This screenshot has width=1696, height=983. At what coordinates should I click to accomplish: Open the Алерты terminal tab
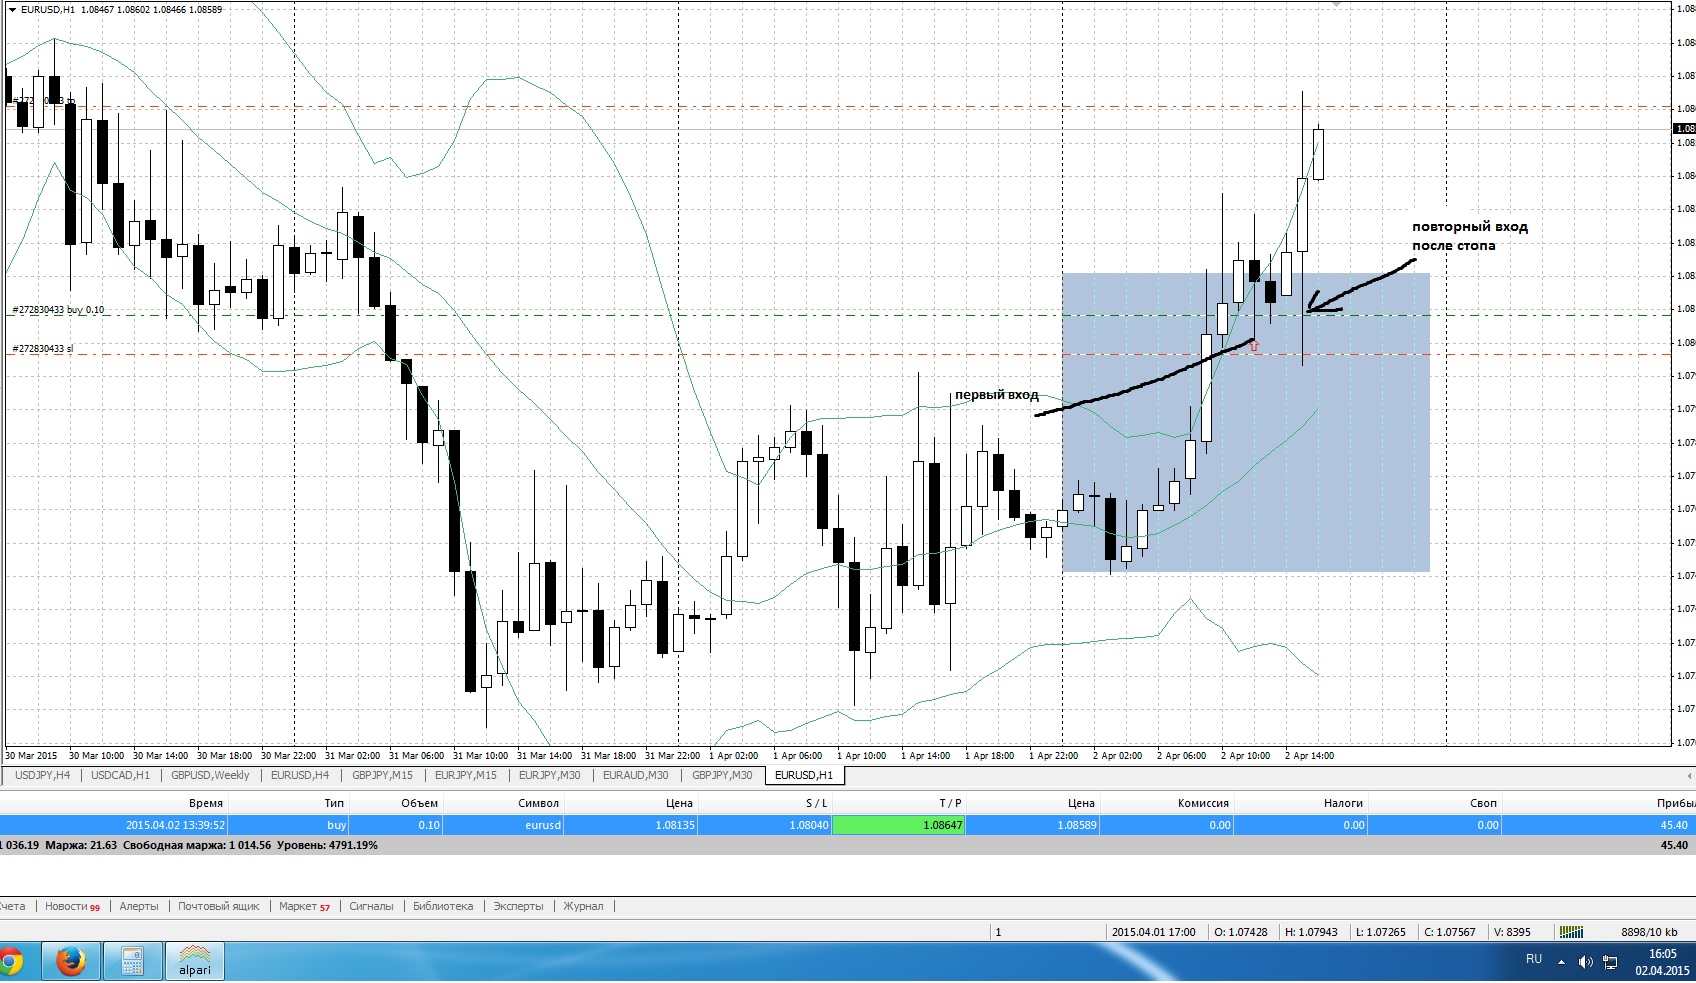139,906
